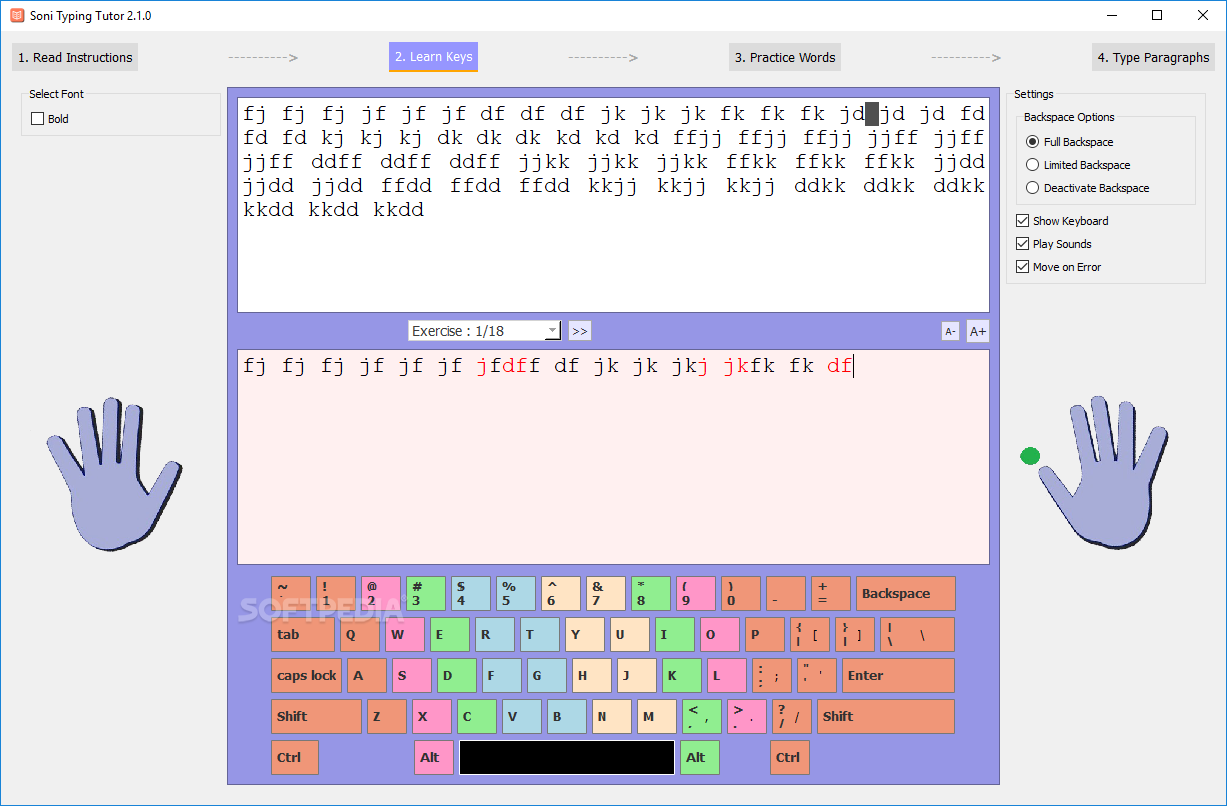Screen dimensions: 1227x806
Task: Click the pink L key
Action: (727, 675)
